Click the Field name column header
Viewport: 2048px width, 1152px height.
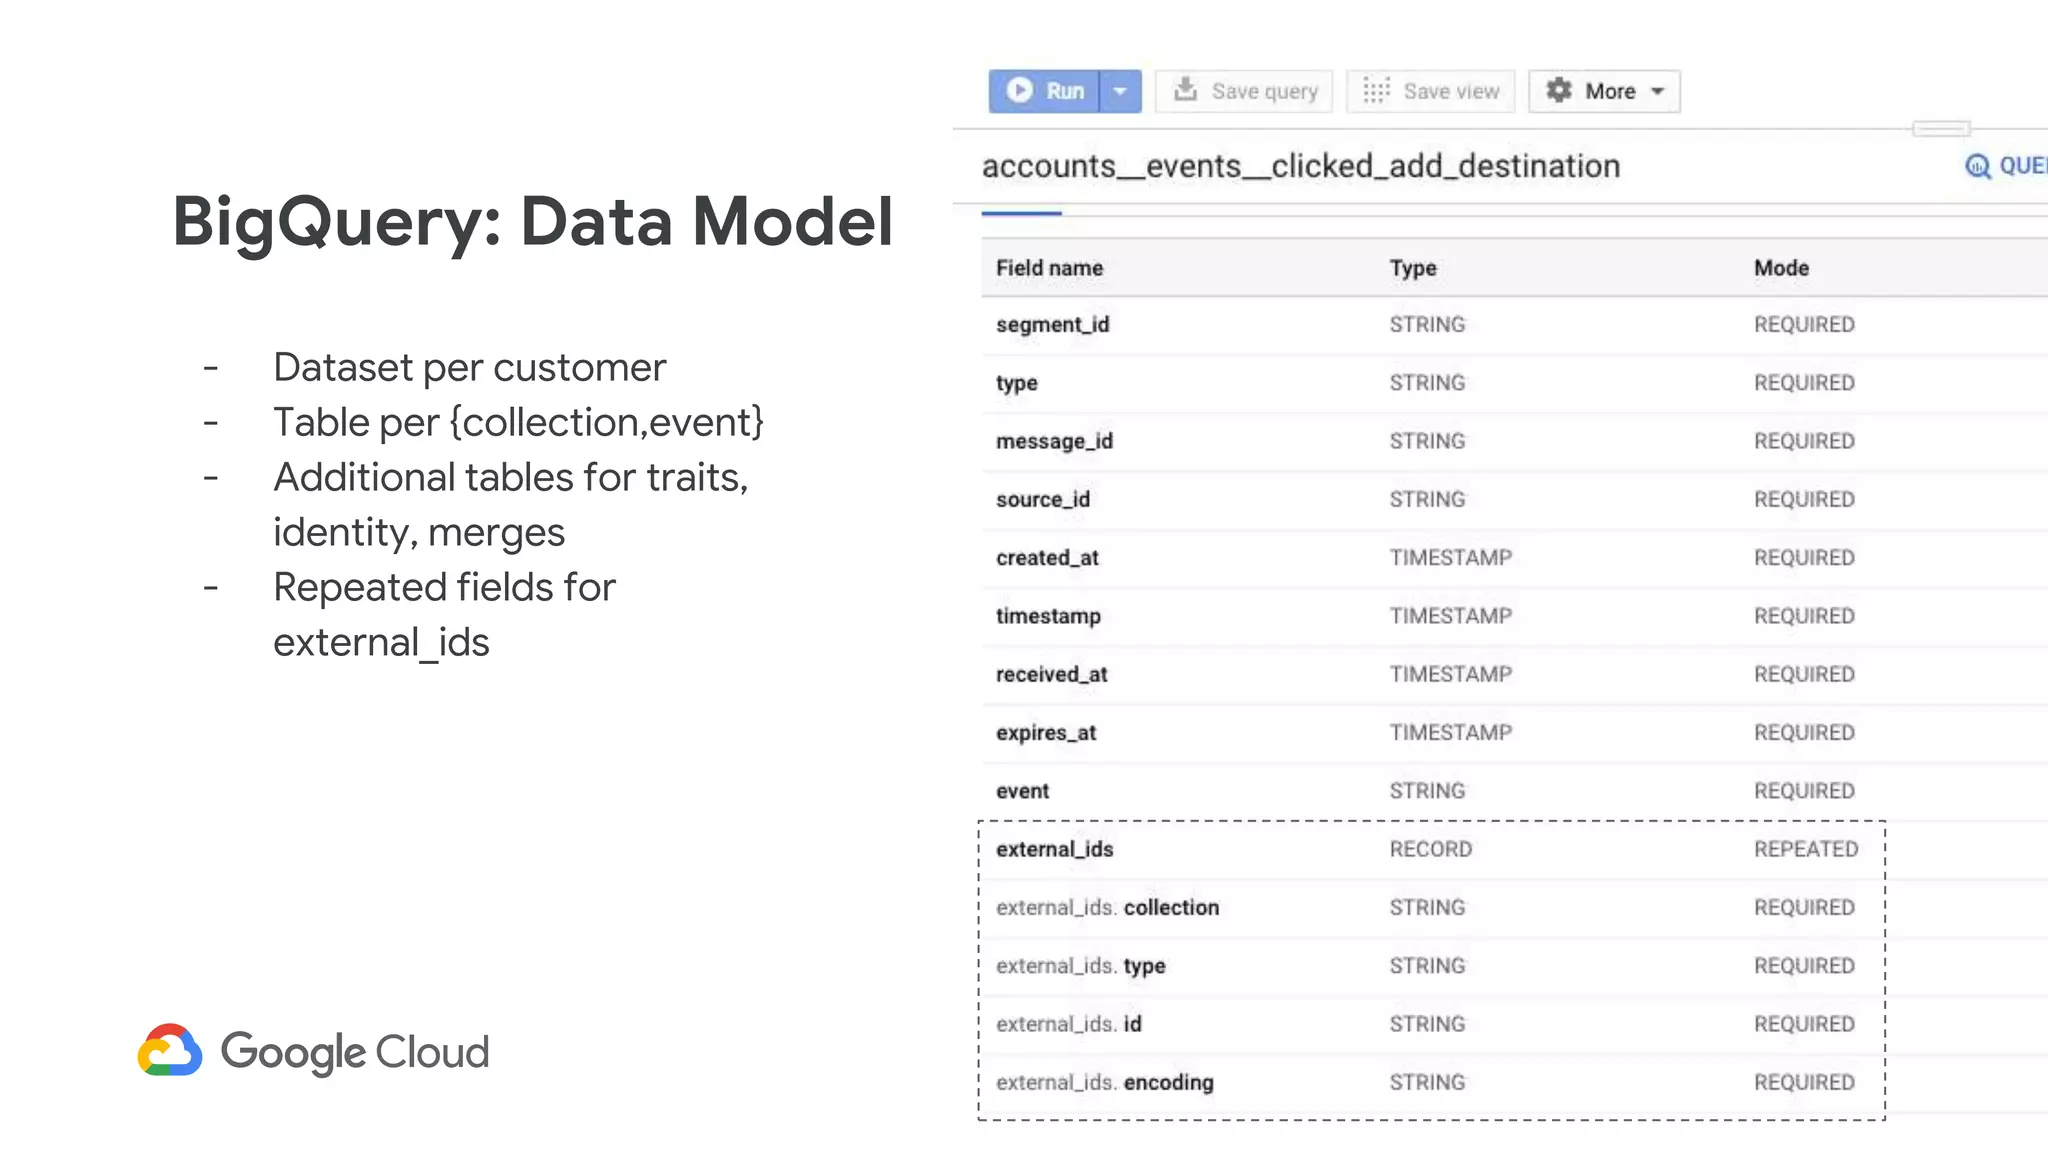tap(1049, 268)
